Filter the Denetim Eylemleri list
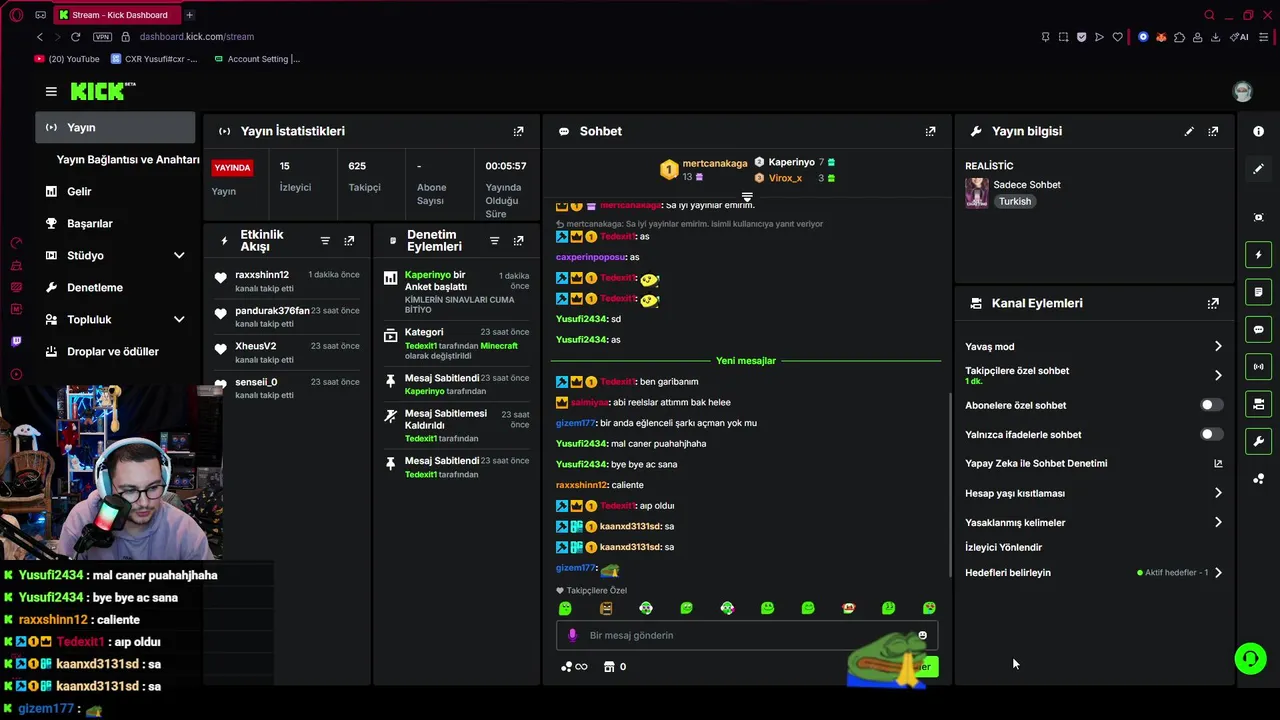 pos(494,241)
